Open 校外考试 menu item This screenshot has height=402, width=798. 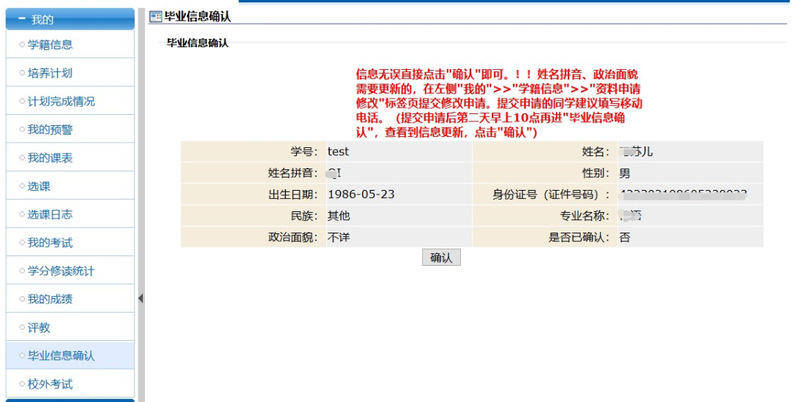coord(49,384)
